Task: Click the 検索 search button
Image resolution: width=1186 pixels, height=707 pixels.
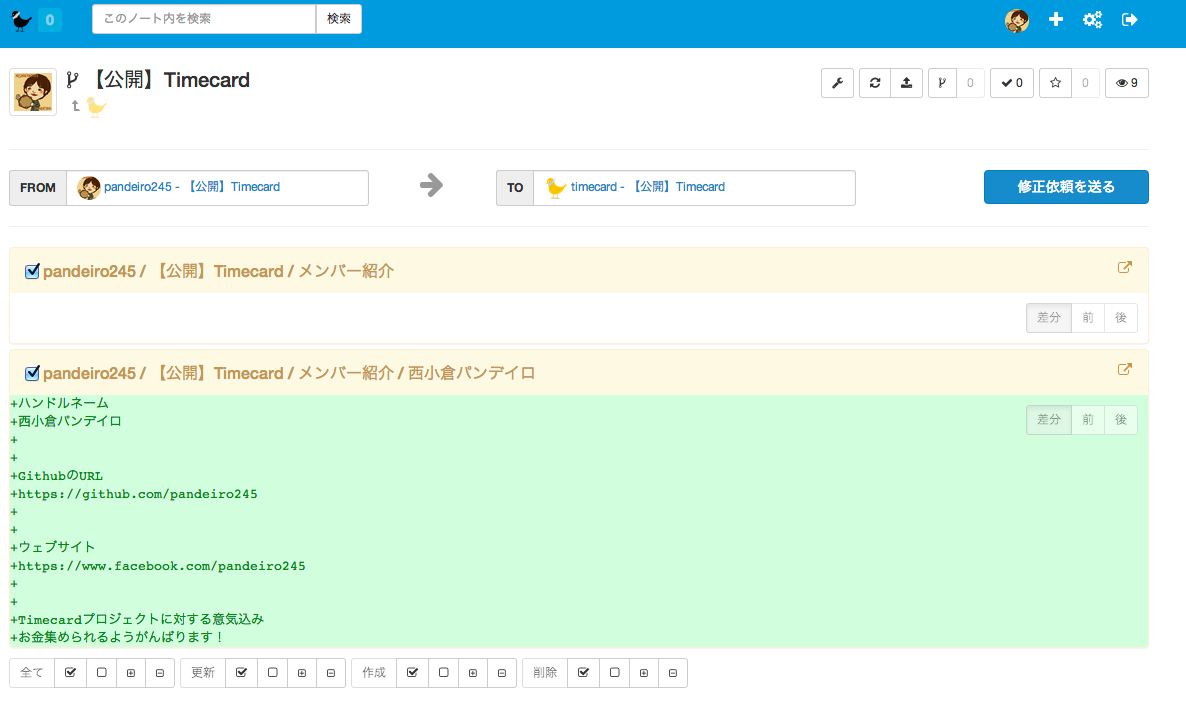Action: (339, 19)
